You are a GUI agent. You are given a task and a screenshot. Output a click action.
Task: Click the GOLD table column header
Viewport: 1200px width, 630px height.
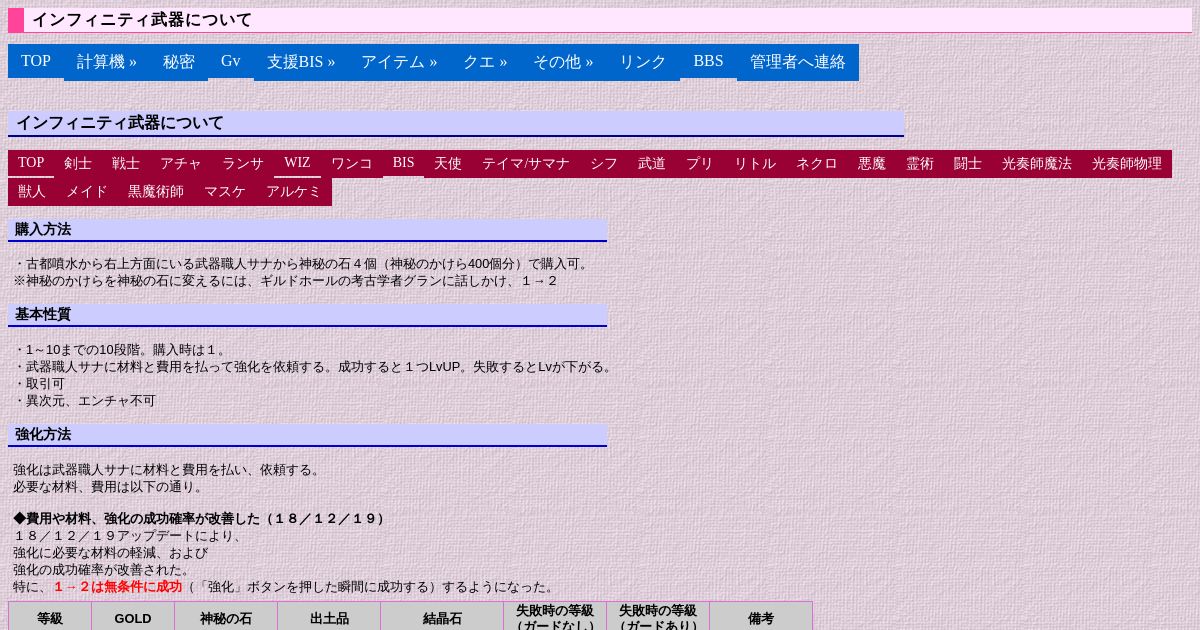pyautogui.click(x=133, y=618)
